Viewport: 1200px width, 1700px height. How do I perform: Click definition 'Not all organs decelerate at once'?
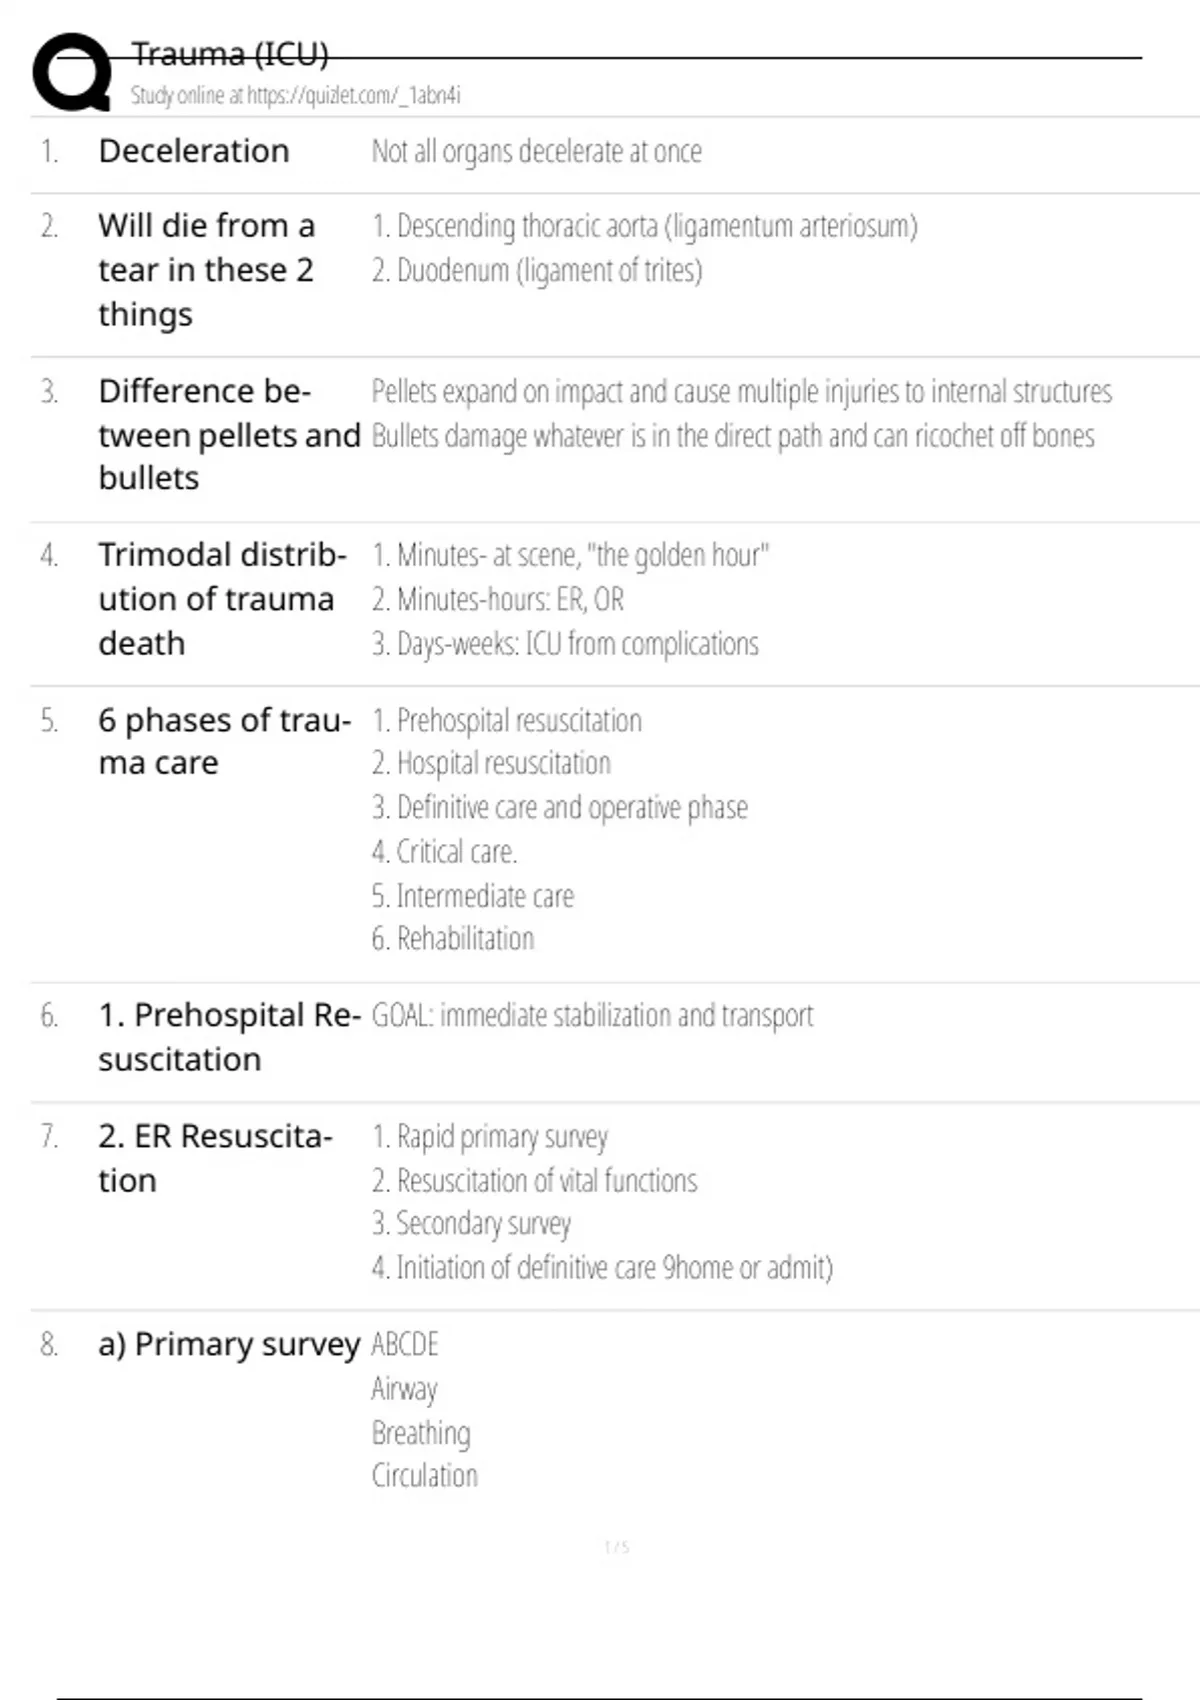coord(536,151)
